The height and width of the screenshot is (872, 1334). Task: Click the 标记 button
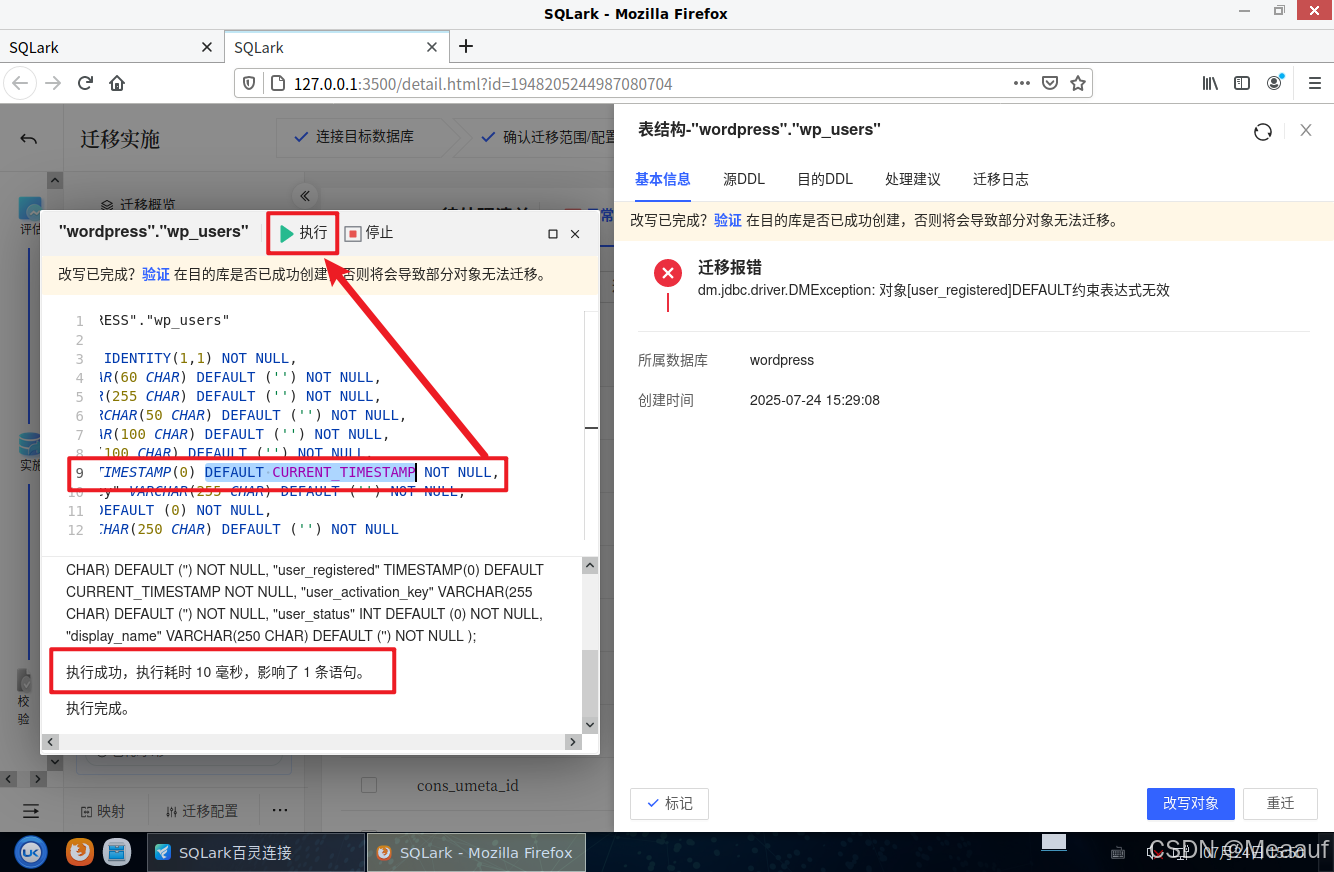point(669,803)
